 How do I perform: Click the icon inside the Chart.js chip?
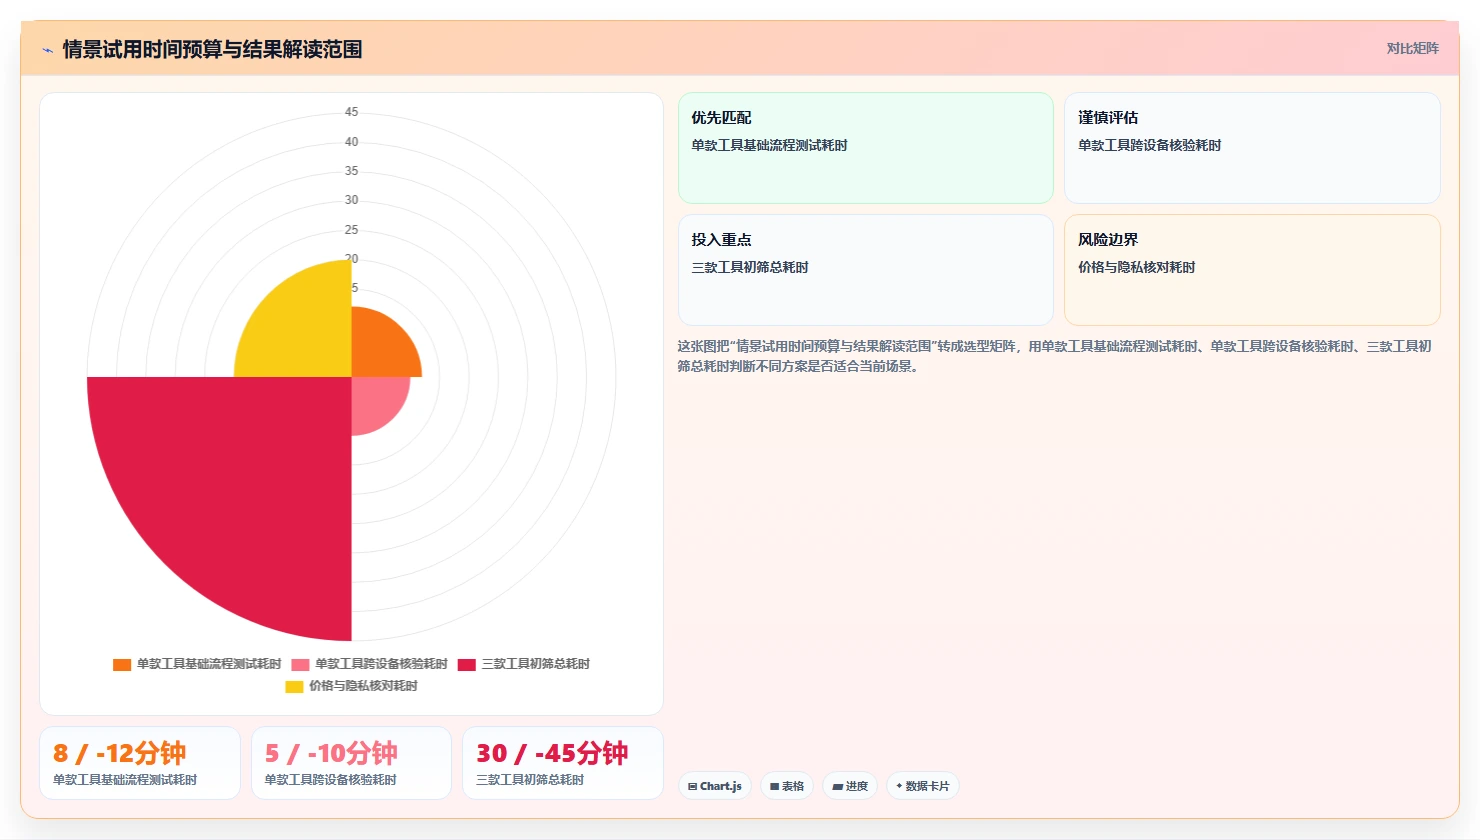(x=693, y=787)
